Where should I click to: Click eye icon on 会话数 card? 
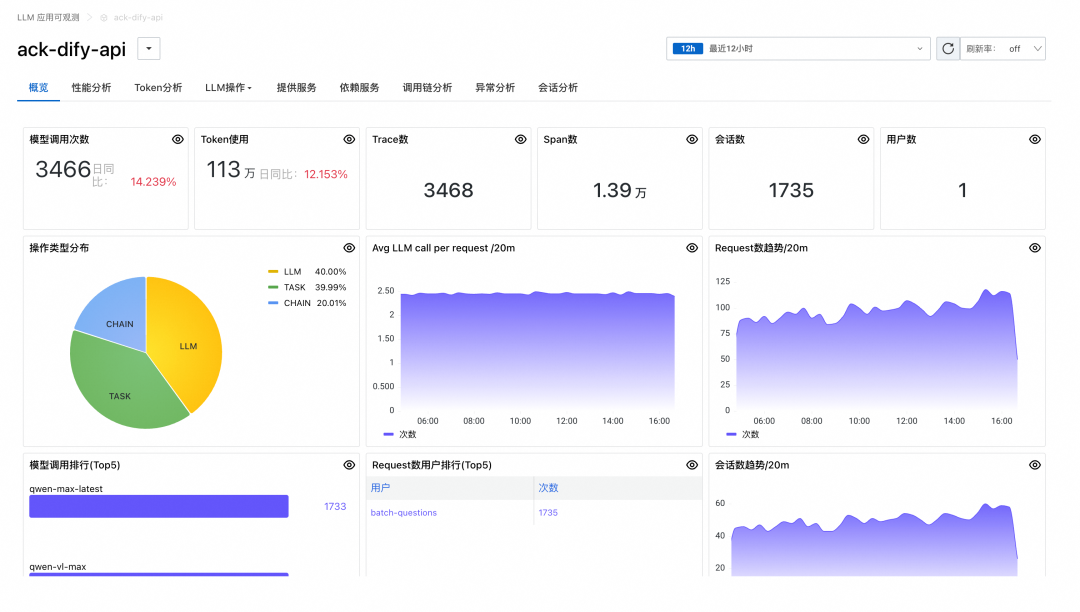click(864, 140)
